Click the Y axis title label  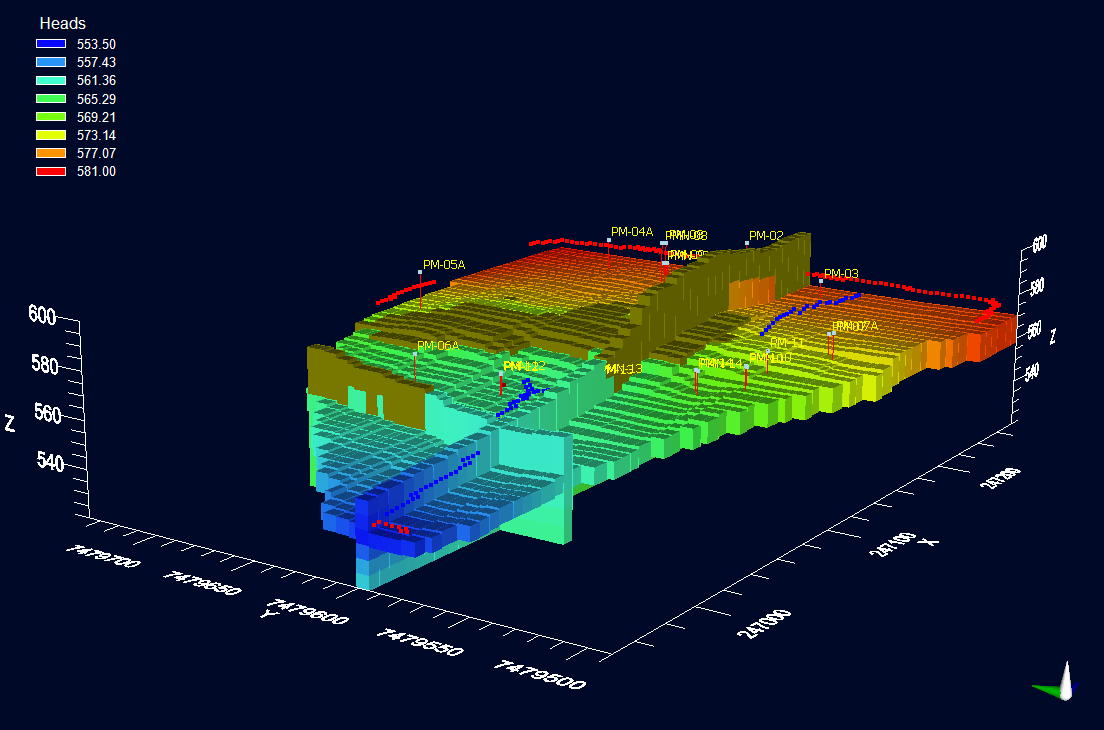[266, 612]
